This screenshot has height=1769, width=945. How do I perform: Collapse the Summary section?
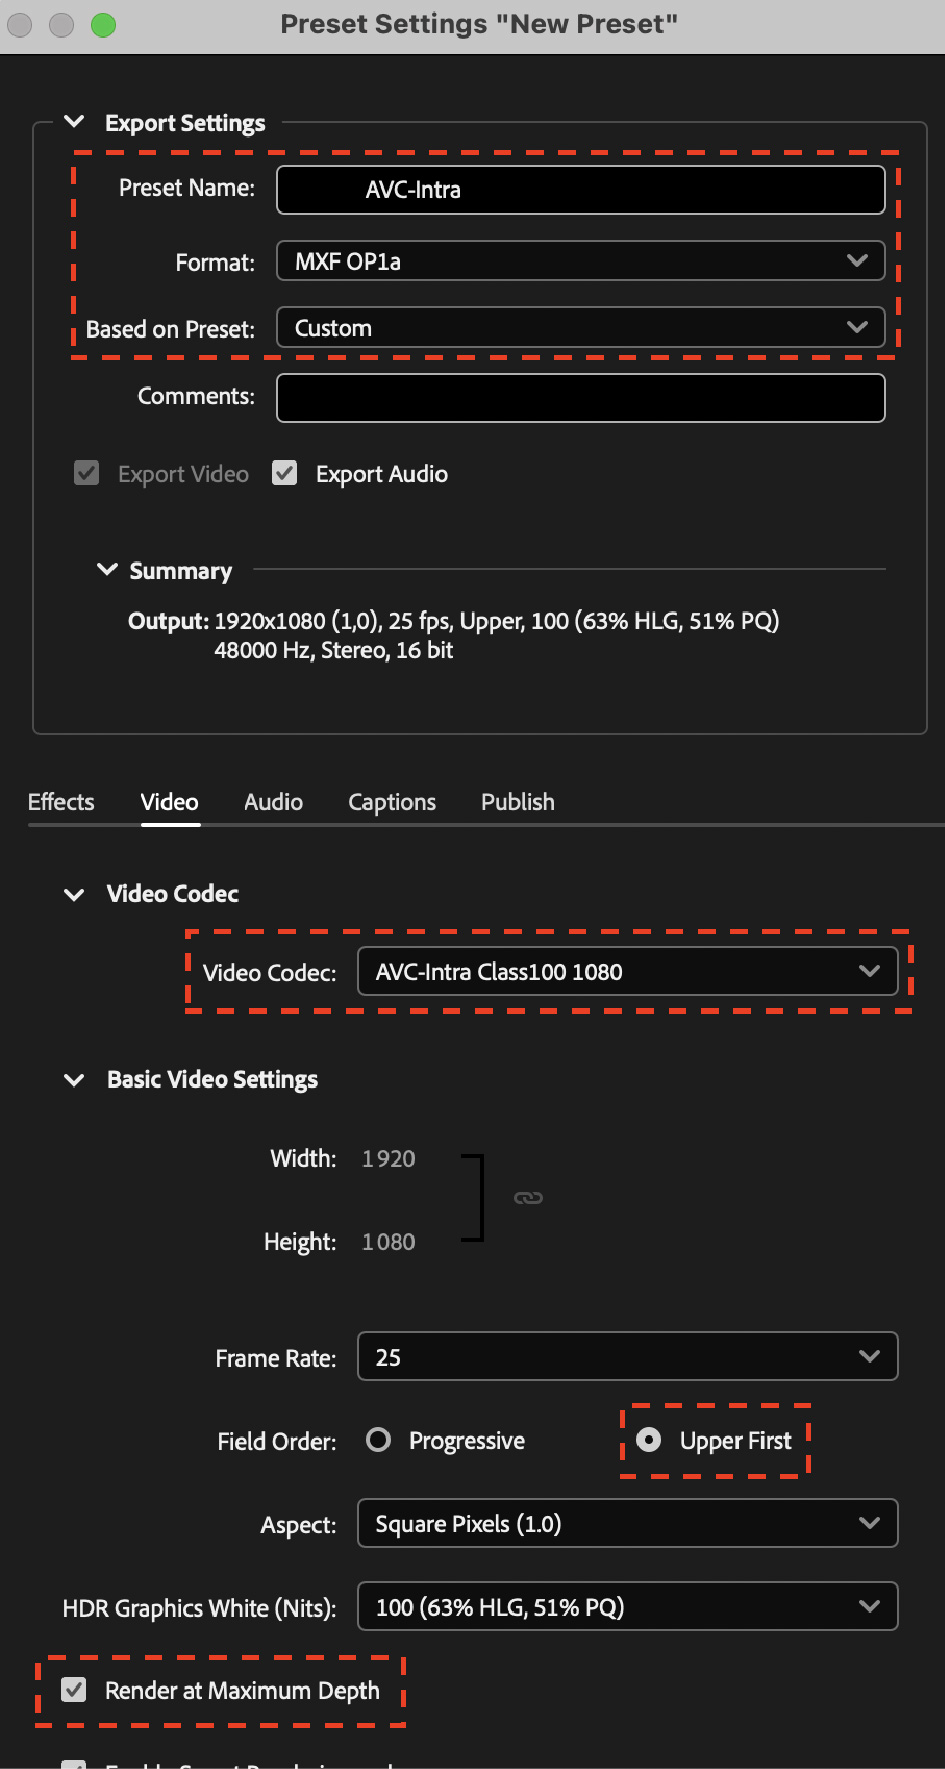pos(108,570)
